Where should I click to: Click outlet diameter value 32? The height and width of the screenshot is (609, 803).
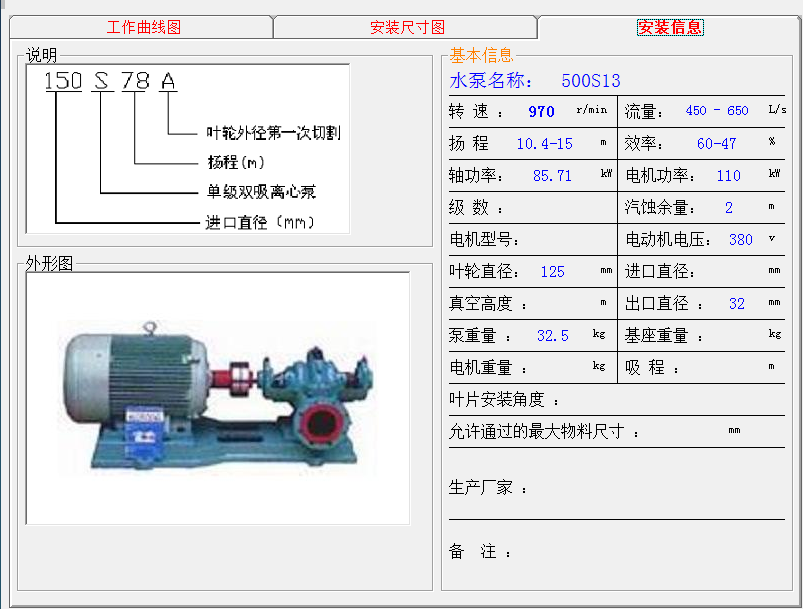736,304
